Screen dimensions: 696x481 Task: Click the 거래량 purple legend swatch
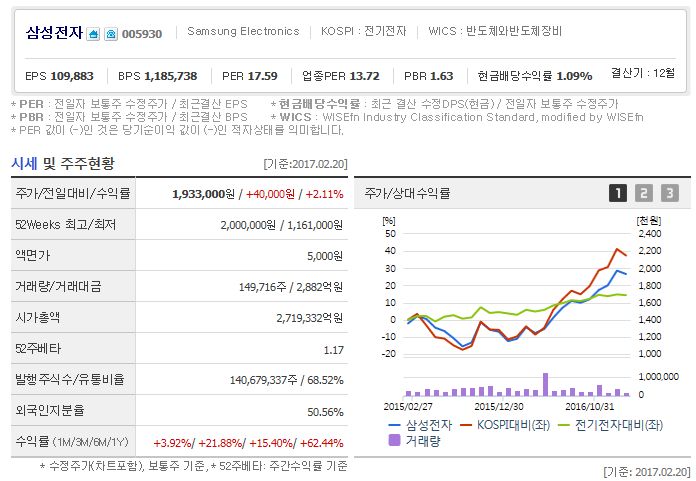pyautogui.click(x=394, y=440)
